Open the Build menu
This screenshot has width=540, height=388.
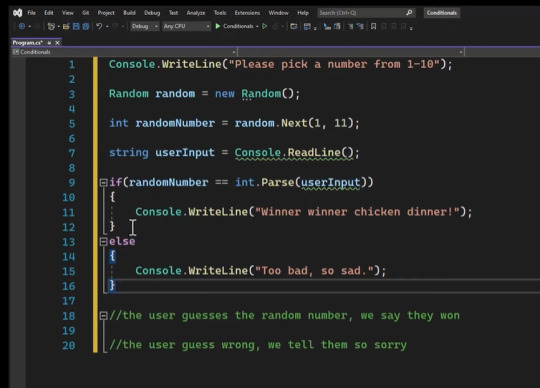coord(129,13)
